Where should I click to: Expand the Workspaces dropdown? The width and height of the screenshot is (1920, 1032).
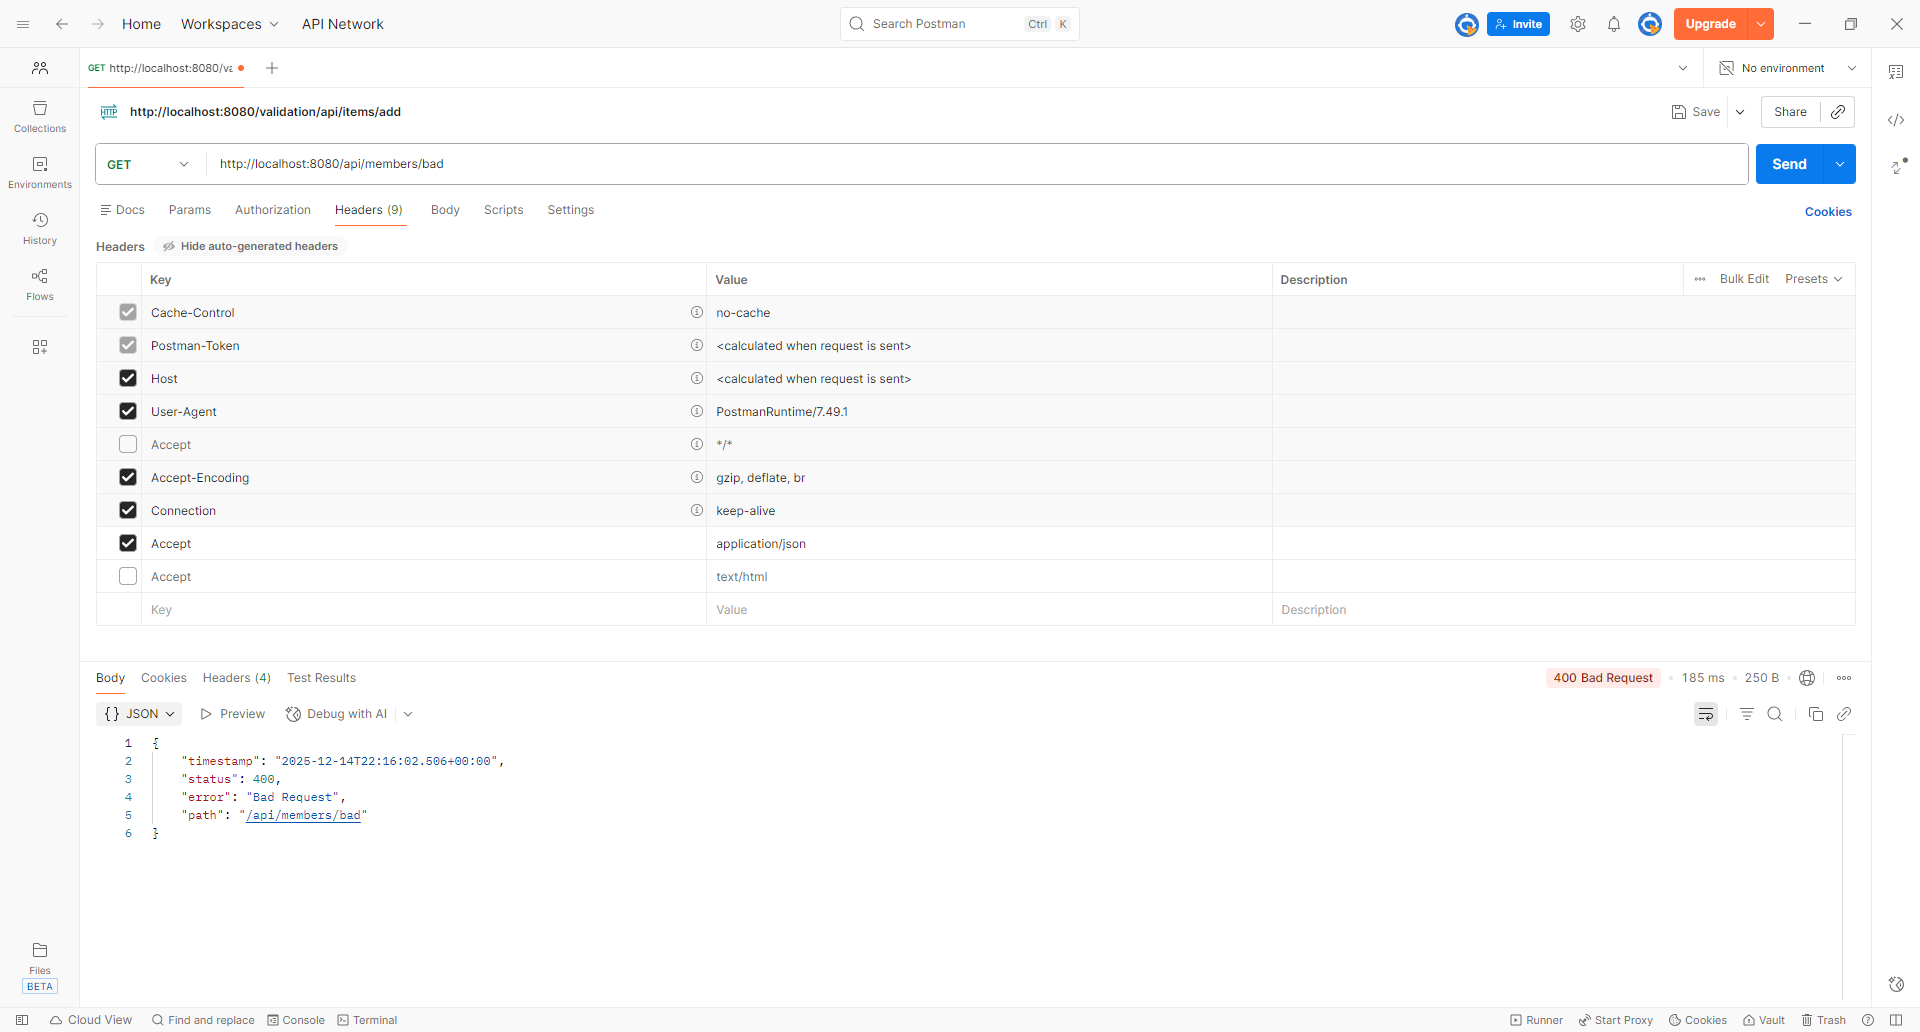click(230, 24)
